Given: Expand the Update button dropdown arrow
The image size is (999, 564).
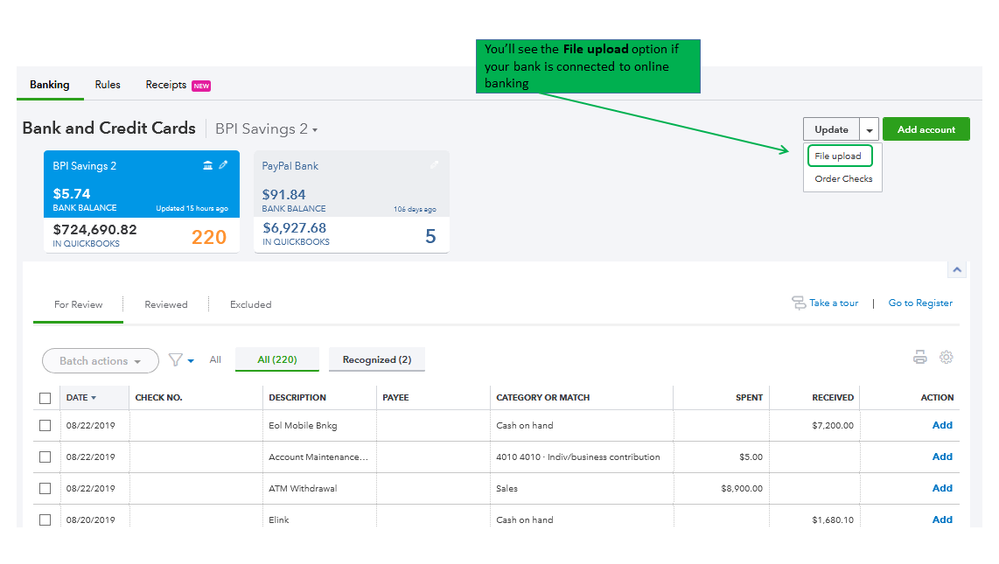Looking at the screenshot, I should tap(869, 130).
